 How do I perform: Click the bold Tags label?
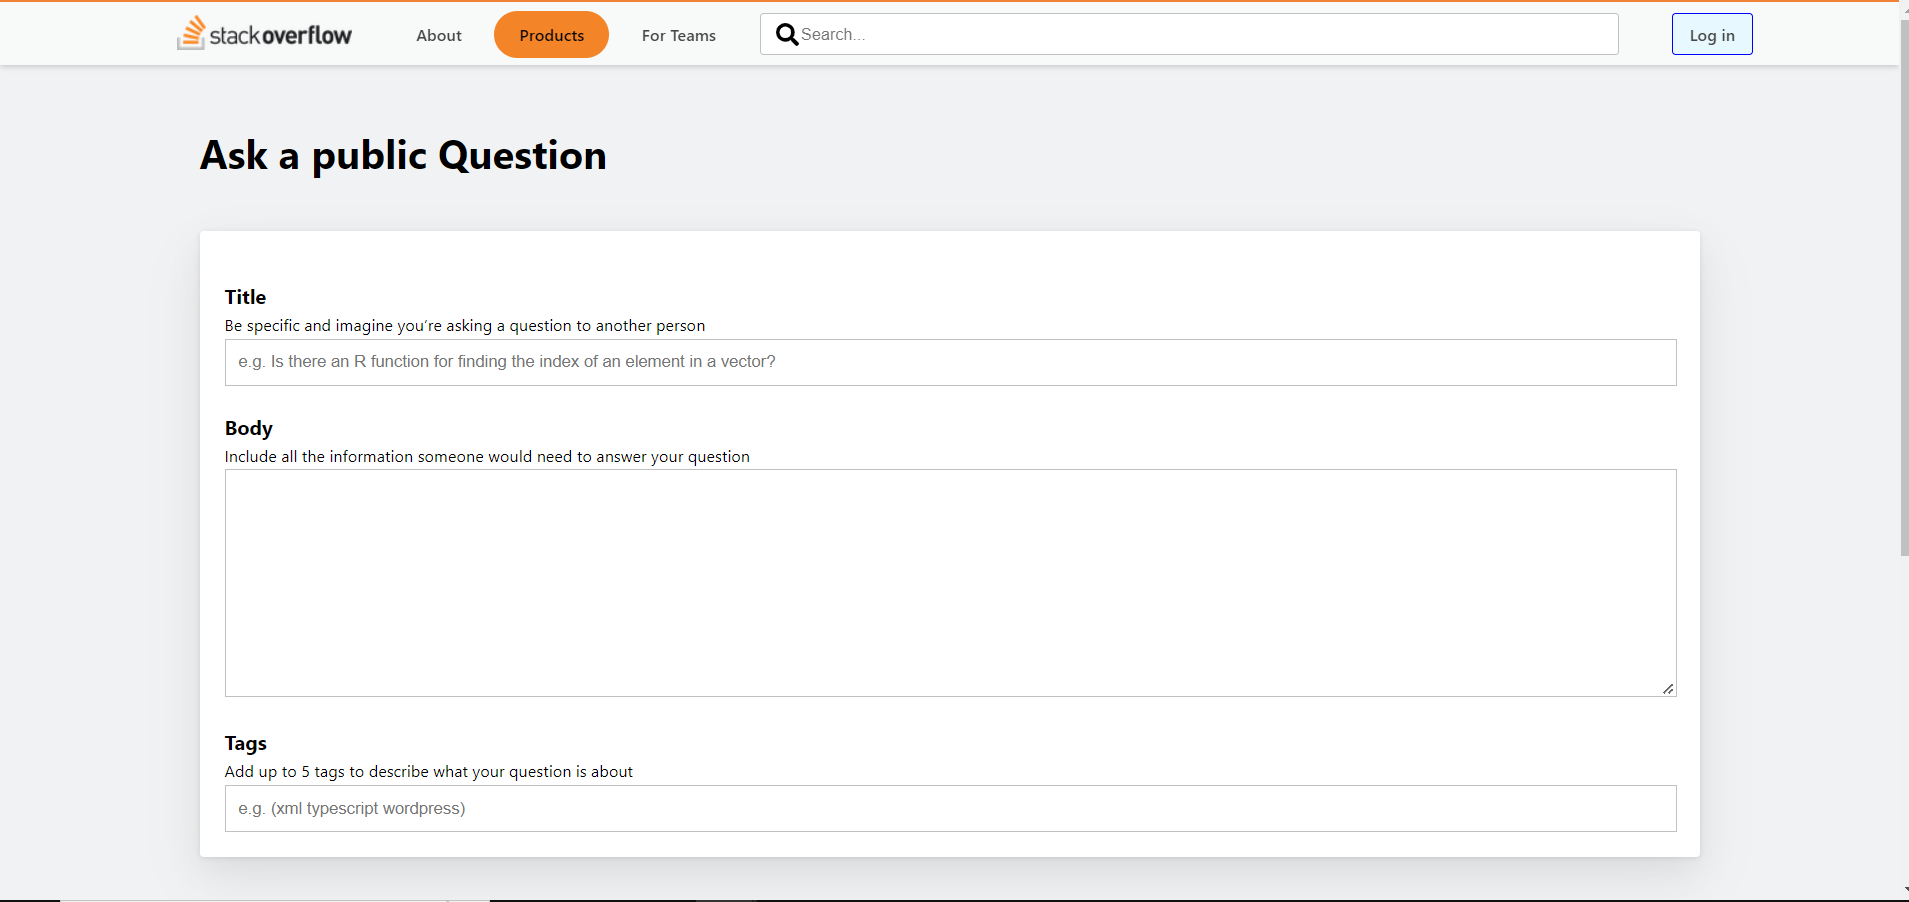(x=245, y=743)
